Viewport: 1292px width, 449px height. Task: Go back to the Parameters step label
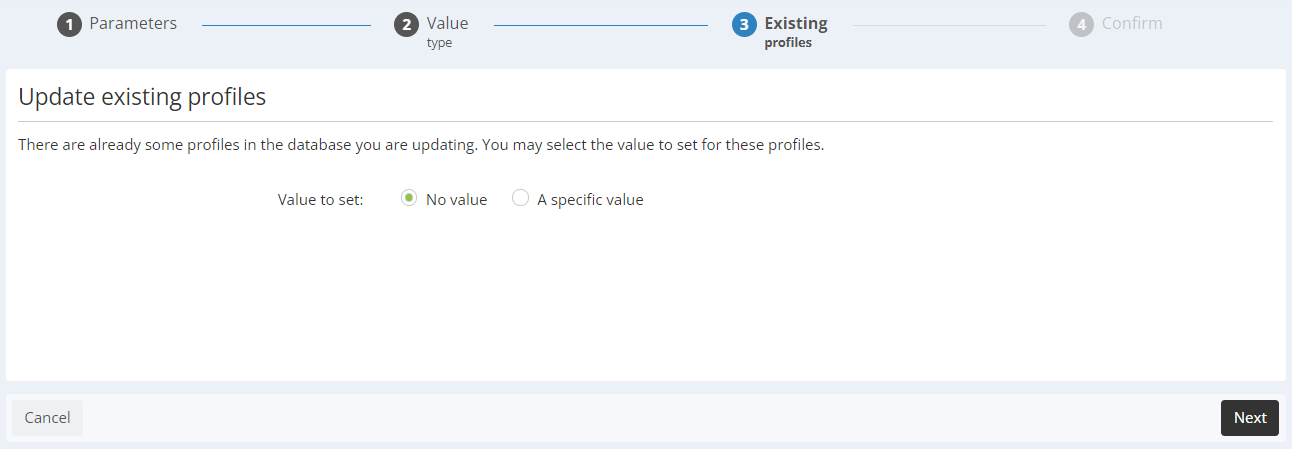tap(133, 23)
